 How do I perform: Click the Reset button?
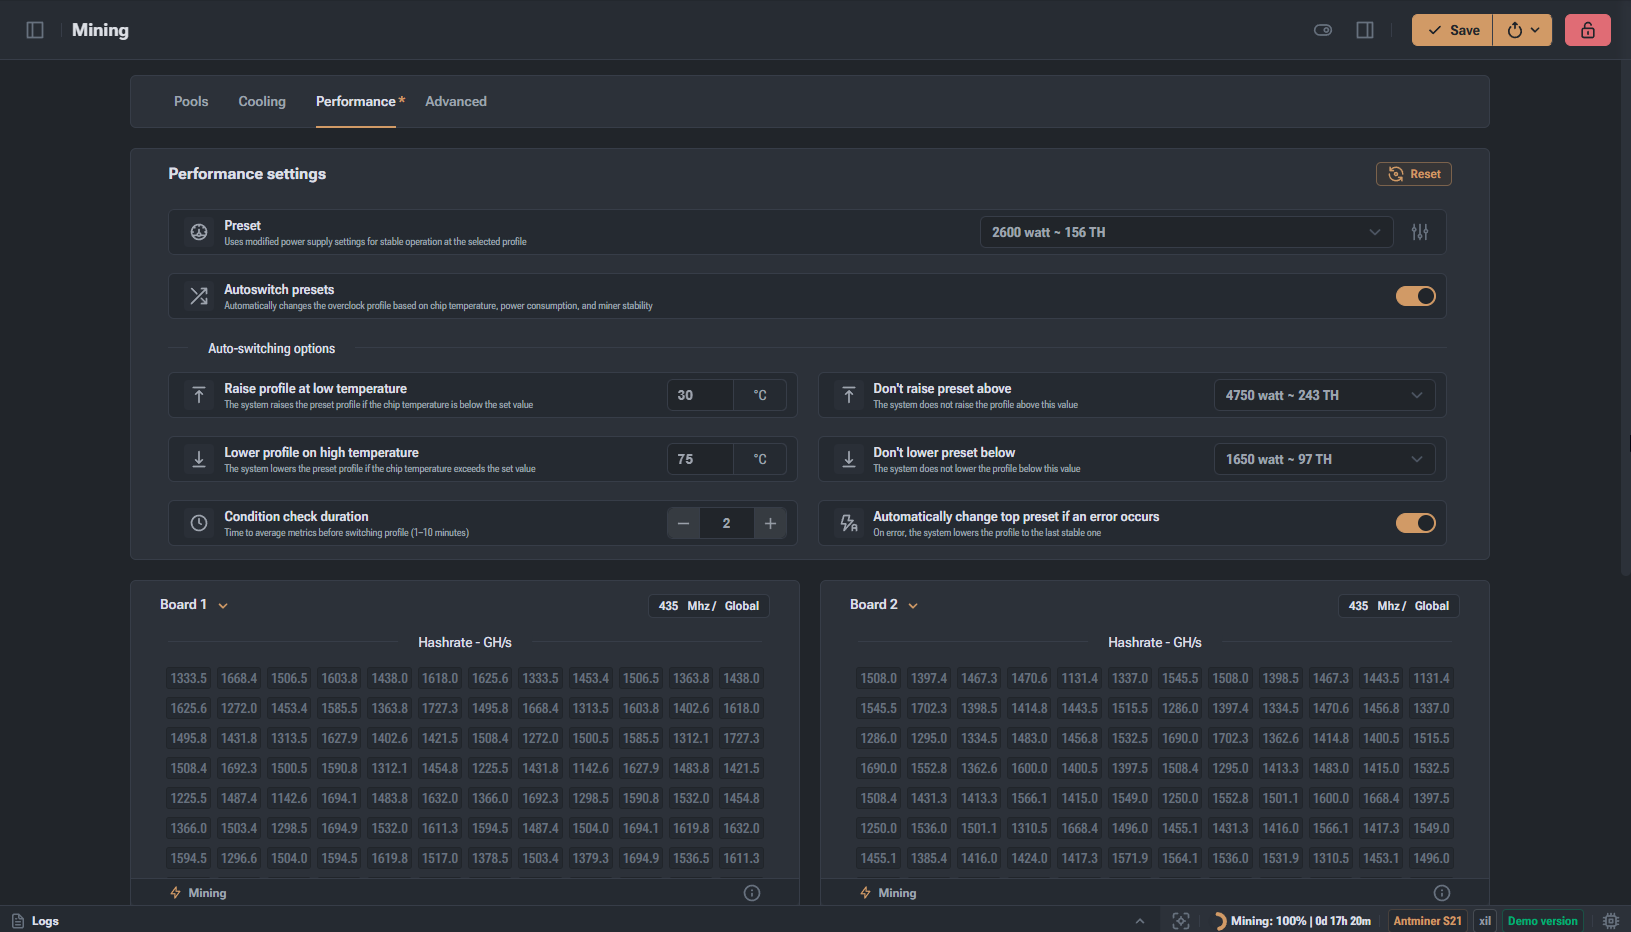(x=1414, y=174)
